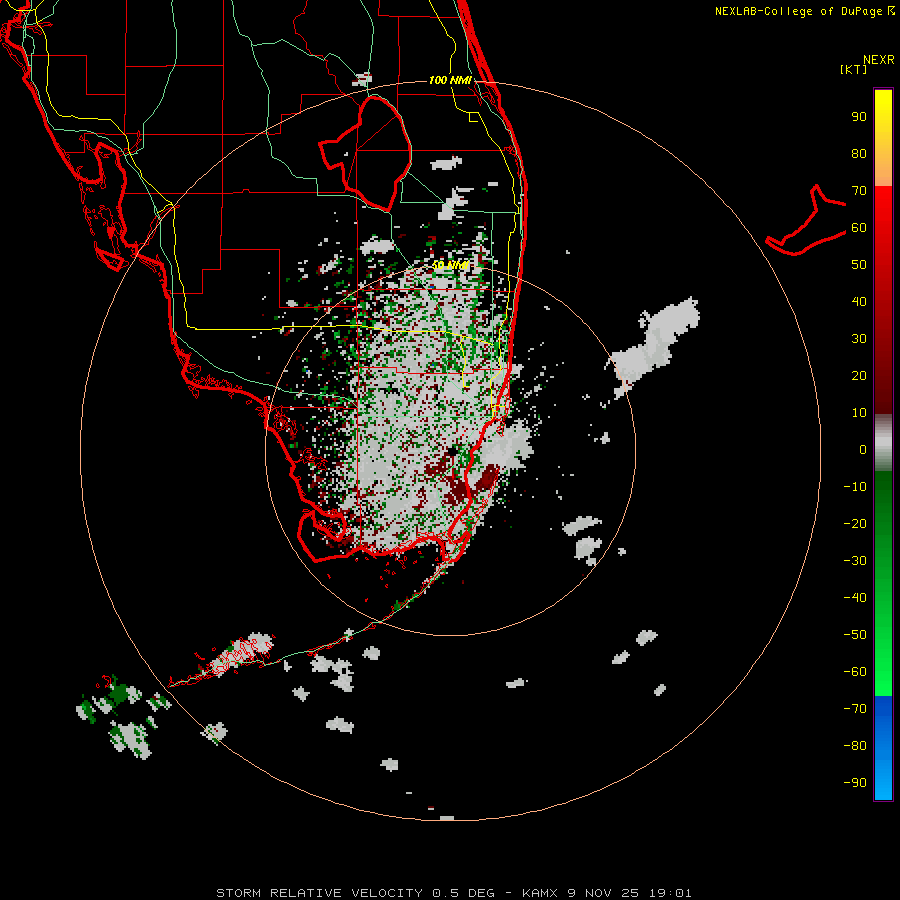Pick the blue segment of the color bar
The height and width of the screenshot is (900, 900).
tap(883, 748)
